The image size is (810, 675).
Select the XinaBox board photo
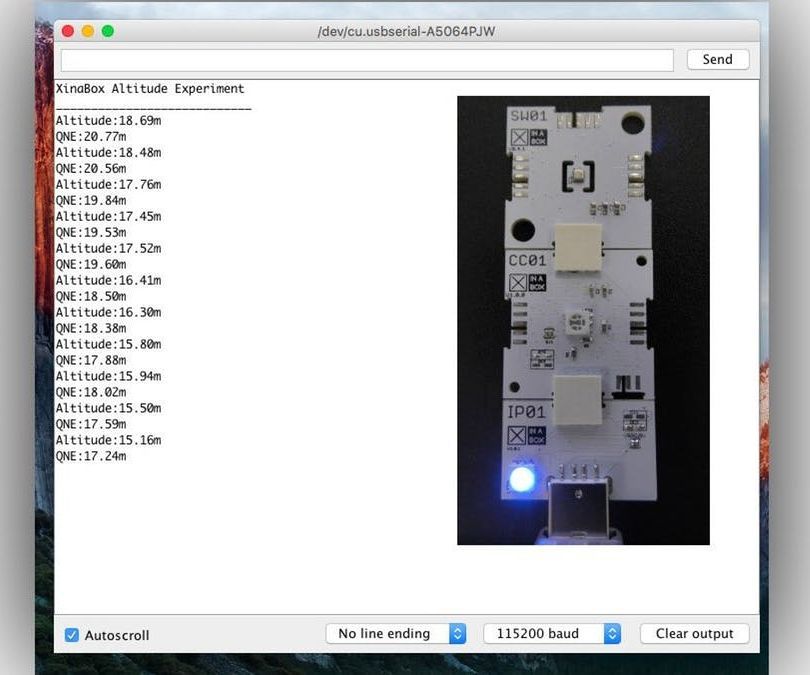pos(583,320)
